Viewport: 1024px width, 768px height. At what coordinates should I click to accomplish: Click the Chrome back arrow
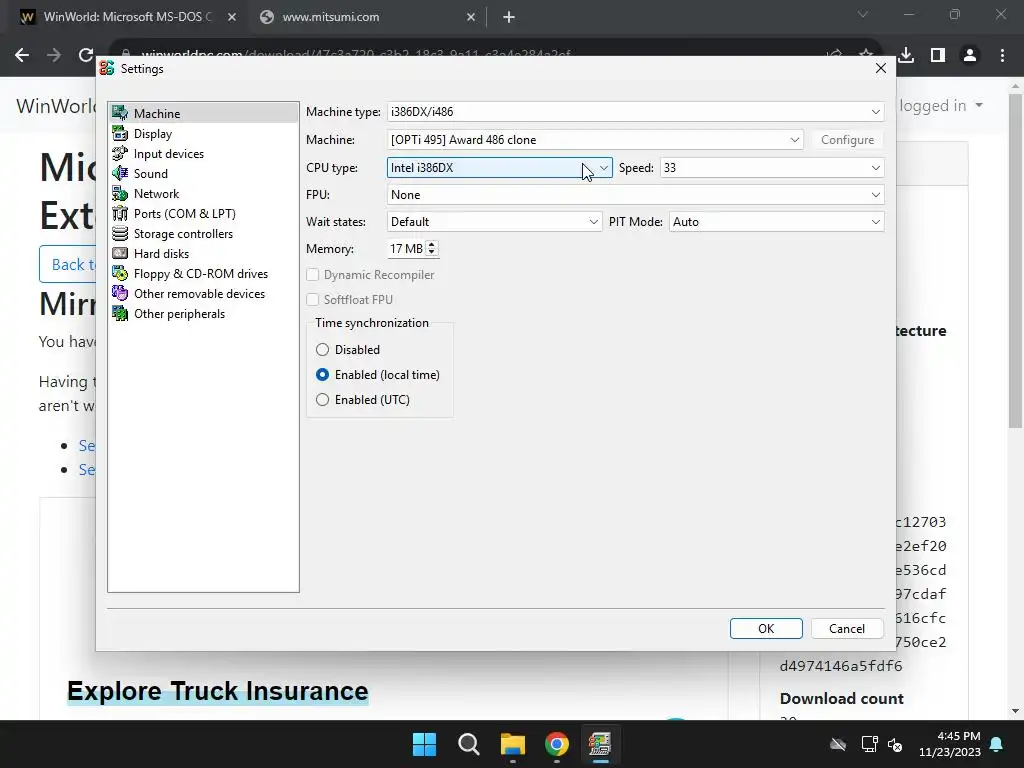pos(22,55)
